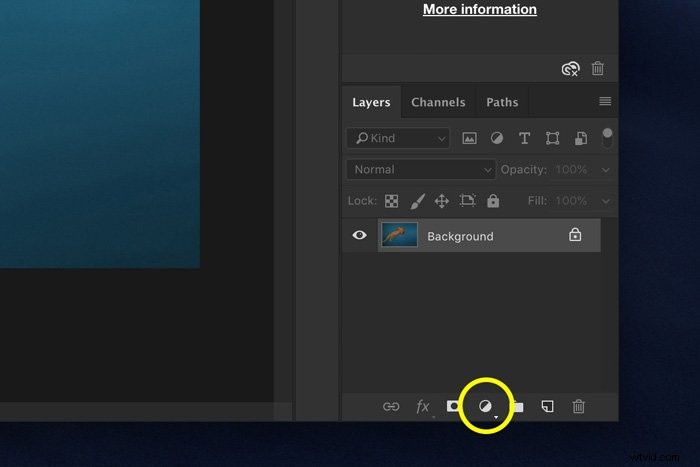Add a layer mask
Image resolution: width=700 pixels, height=467 pixels.
[453, 406]
